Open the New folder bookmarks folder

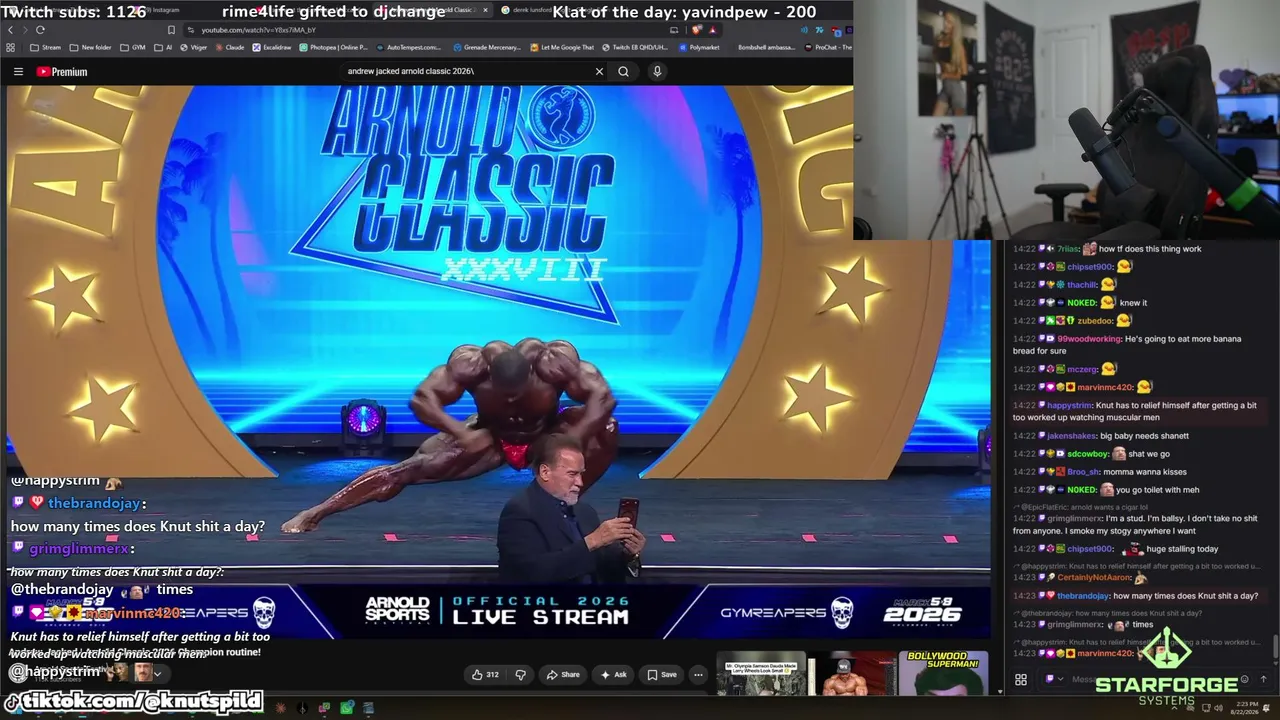(x=91, y=47)
